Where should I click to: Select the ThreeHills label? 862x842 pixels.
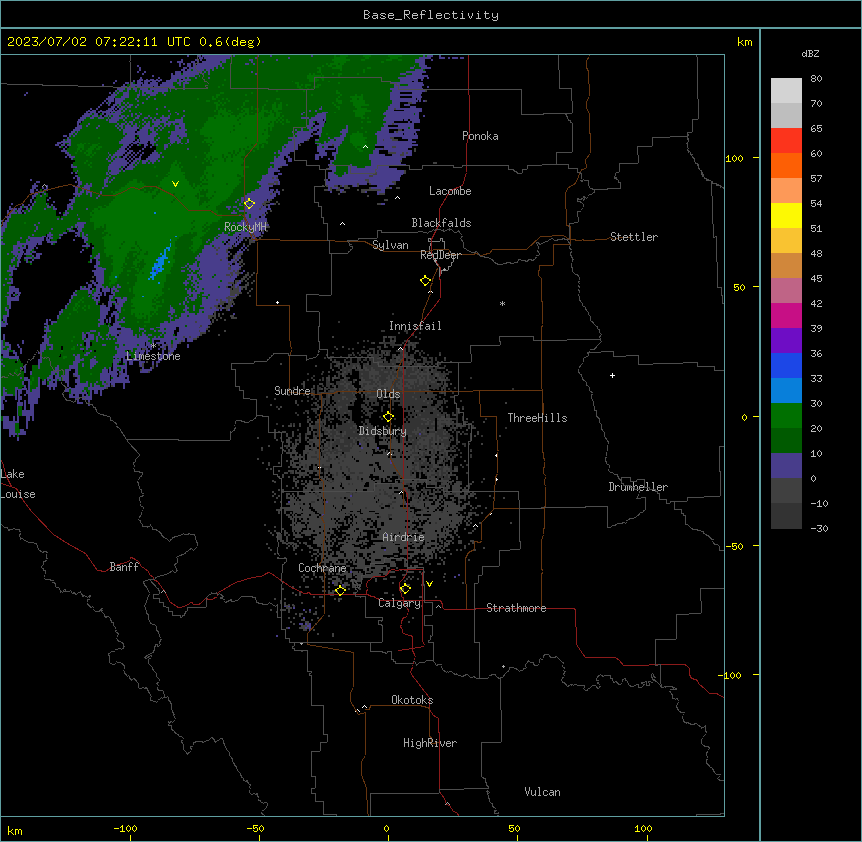coord(537,418)
